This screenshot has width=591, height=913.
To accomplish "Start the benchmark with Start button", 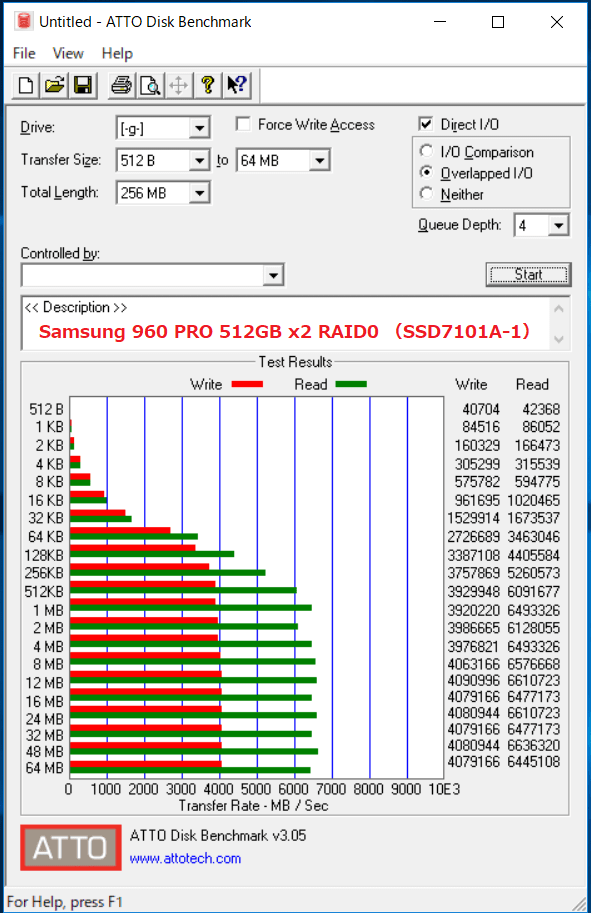I will (528, 274).
